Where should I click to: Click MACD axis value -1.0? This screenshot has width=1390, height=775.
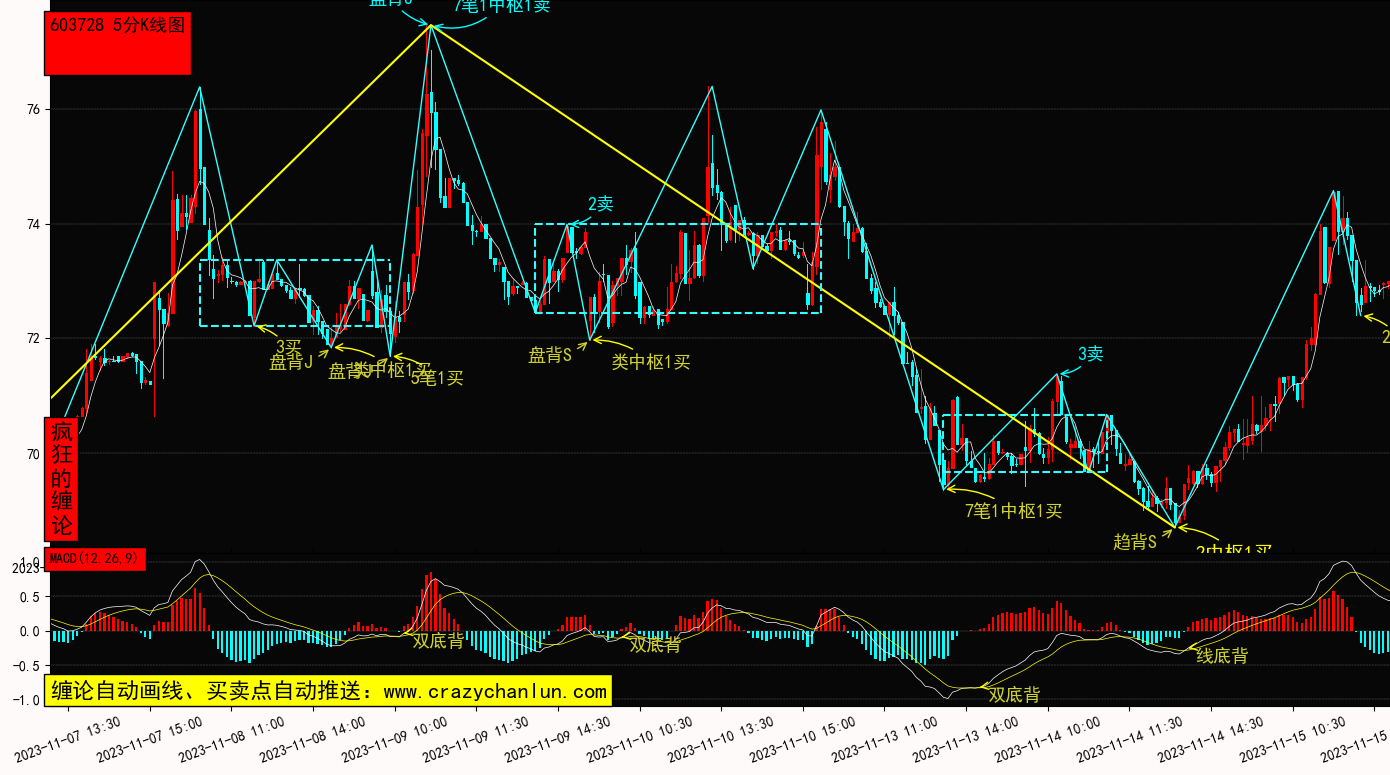click(26, 701)
